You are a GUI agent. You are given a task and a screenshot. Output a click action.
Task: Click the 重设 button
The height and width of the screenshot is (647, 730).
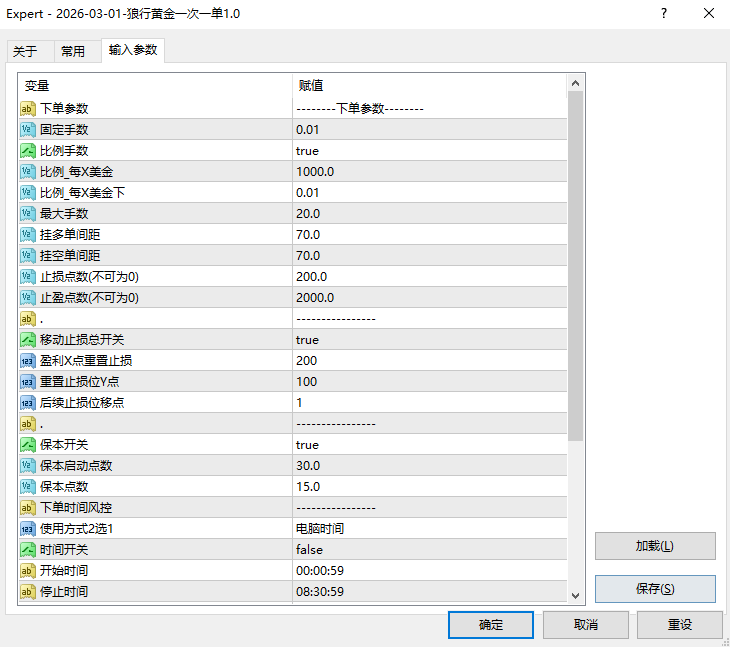[680, 625]
